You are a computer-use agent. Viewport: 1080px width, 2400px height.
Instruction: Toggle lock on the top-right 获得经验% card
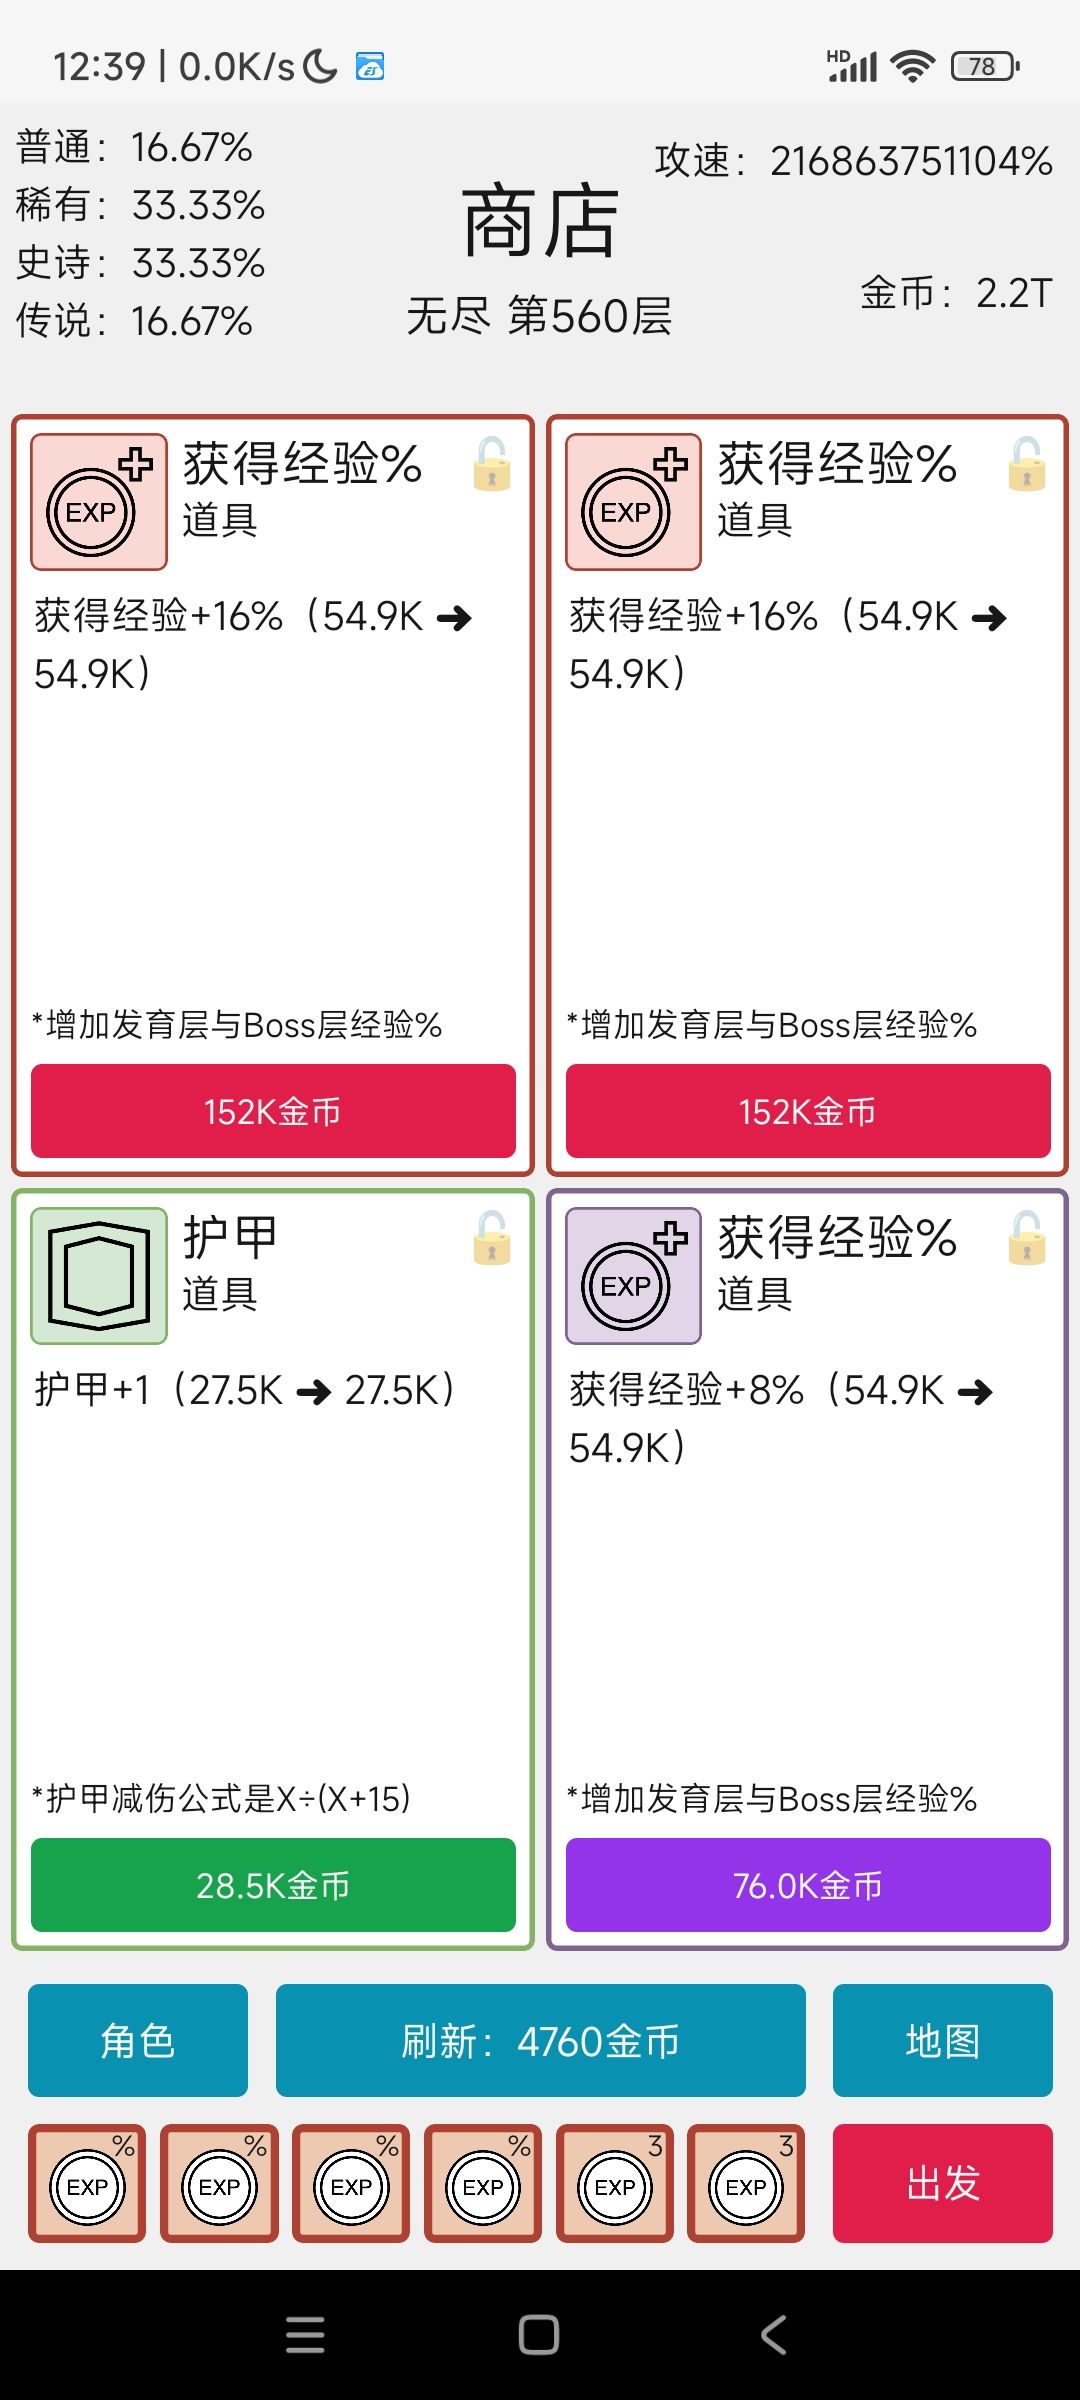pos(1027,464)
